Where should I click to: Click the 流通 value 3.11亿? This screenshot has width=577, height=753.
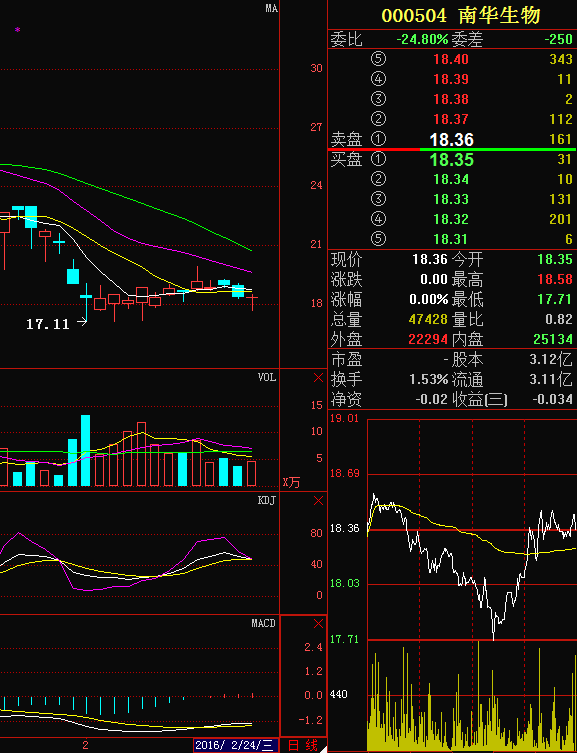tap(551, 379)
